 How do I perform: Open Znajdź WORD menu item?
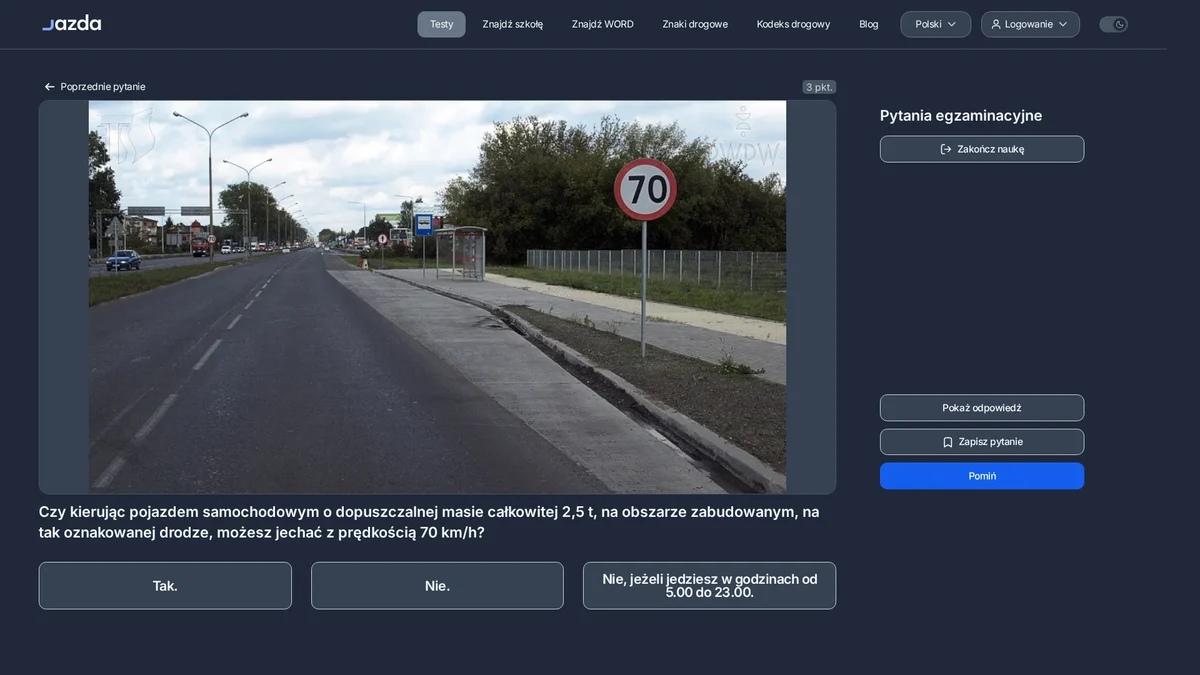603,24
